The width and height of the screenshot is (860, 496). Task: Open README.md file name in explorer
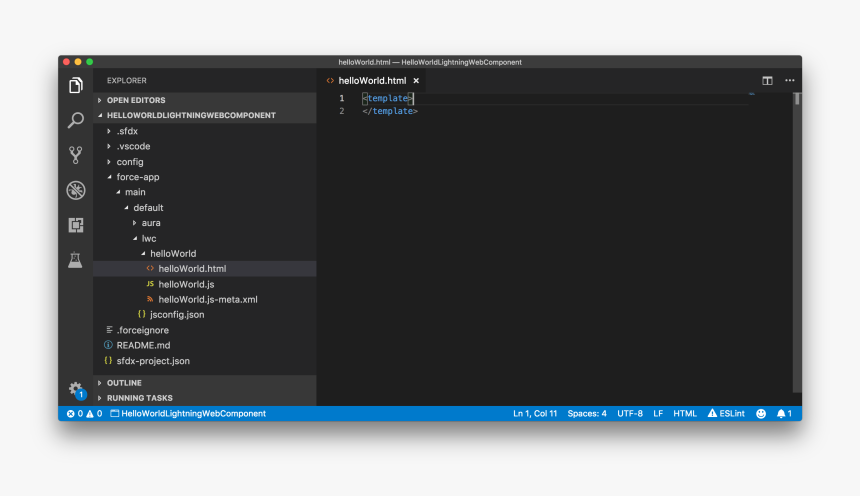[143, 345]
